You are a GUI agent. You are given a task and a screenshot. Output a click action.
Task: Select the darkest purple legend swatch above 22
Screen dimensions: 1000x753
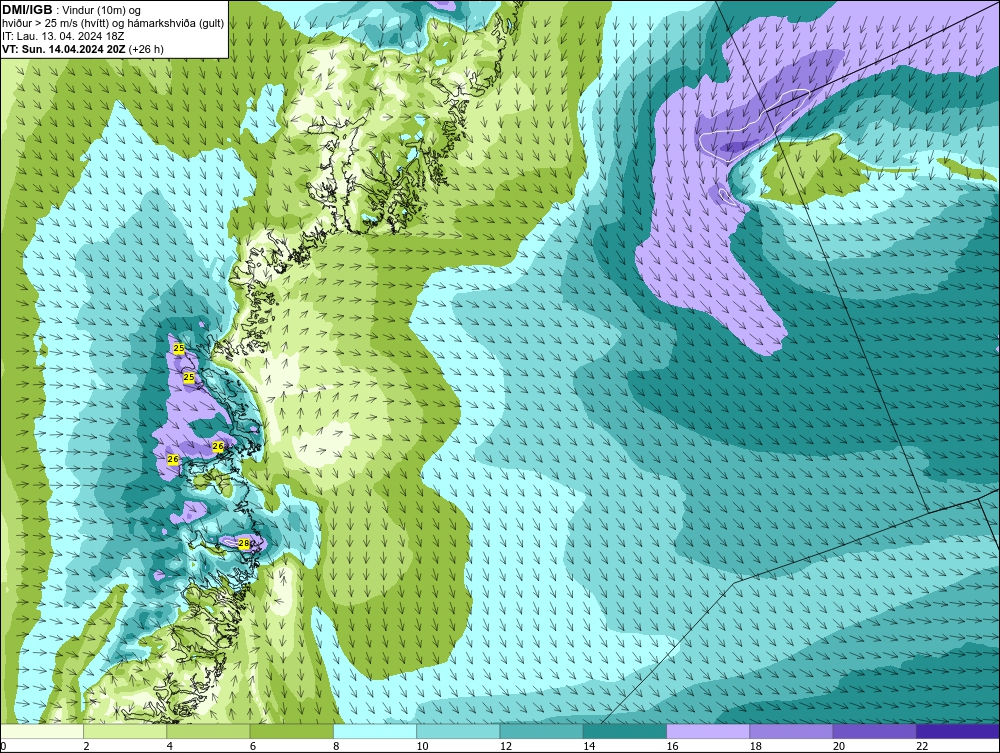[958, 731]
